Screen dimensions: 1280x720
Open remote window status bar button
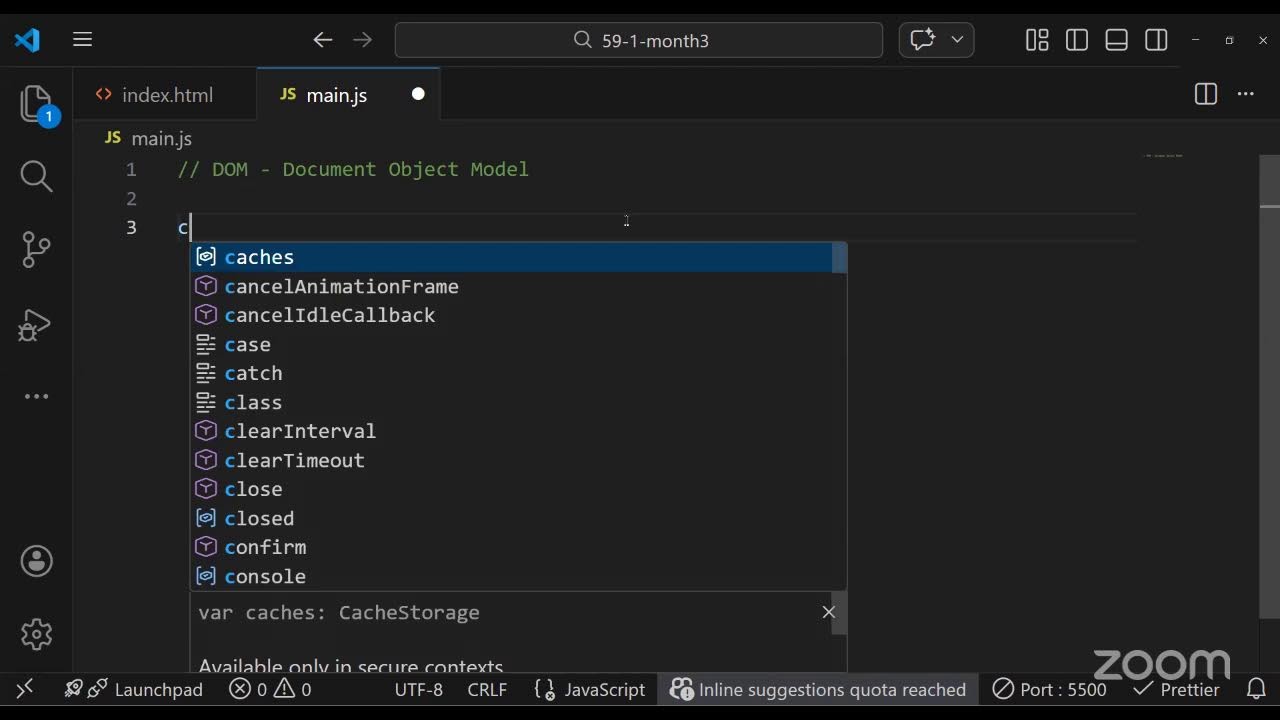25,689
